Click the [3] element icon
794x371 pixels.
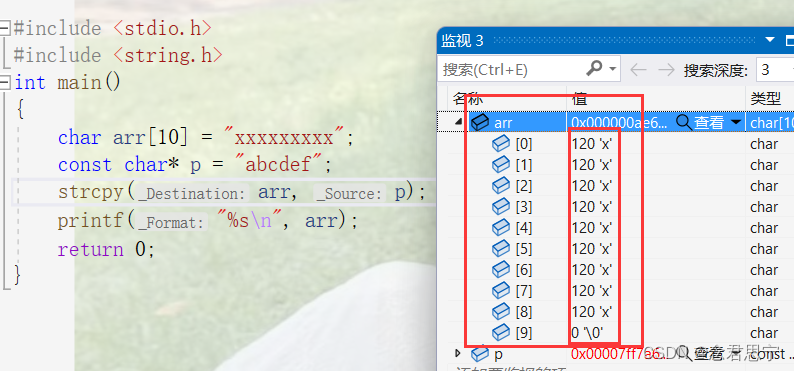[501, 207]
